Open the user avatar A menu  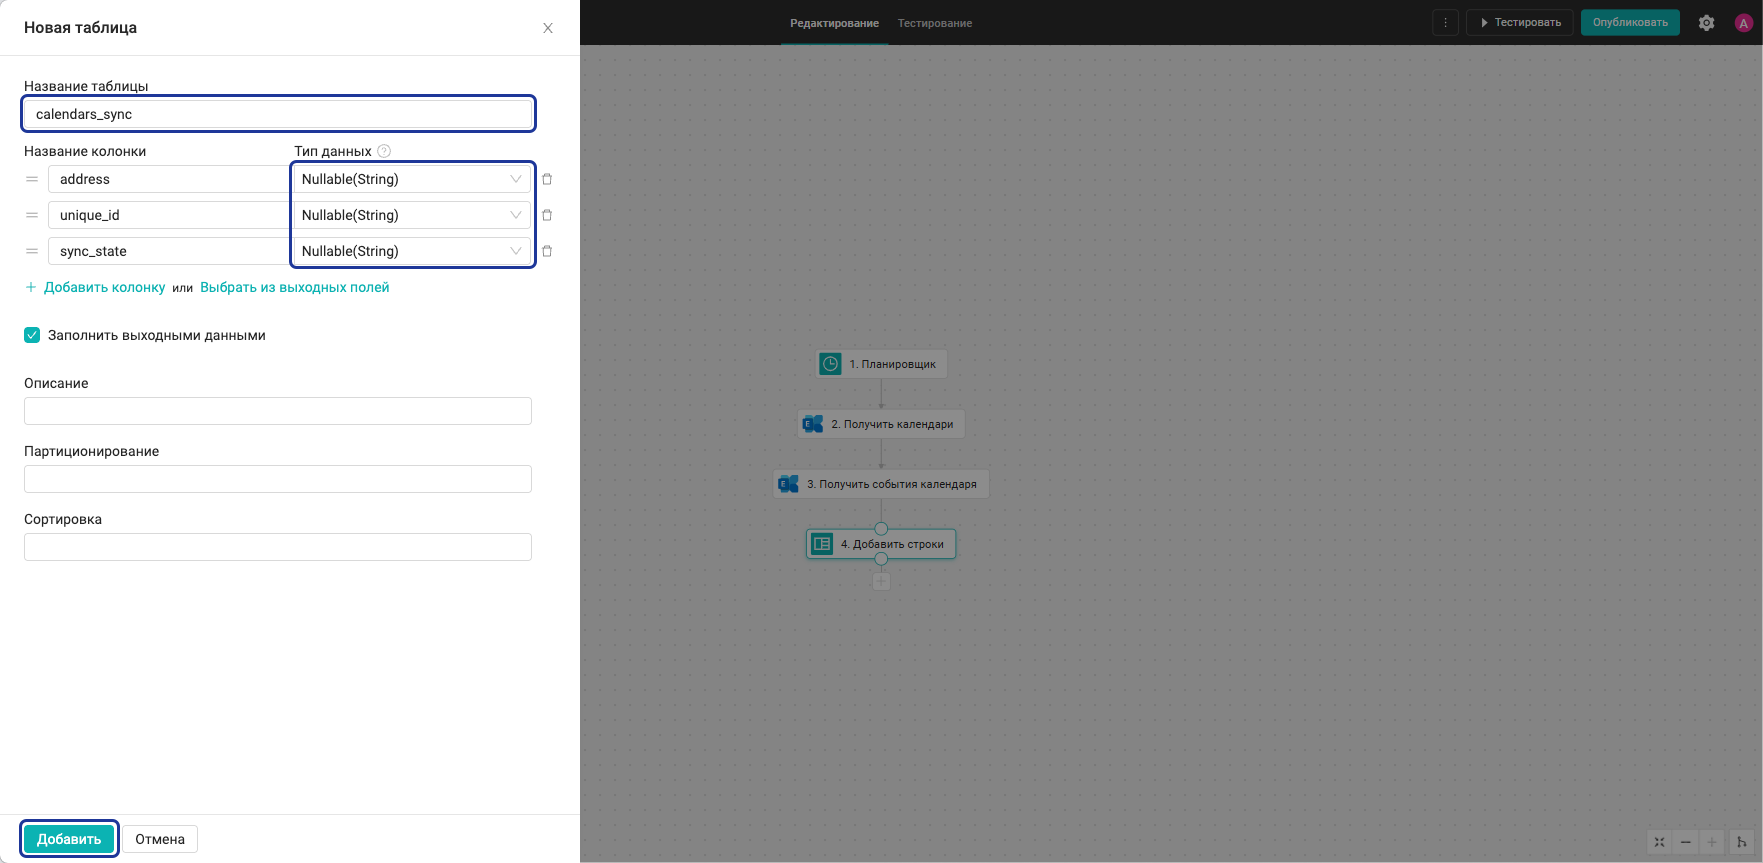tap(1744, 23)
